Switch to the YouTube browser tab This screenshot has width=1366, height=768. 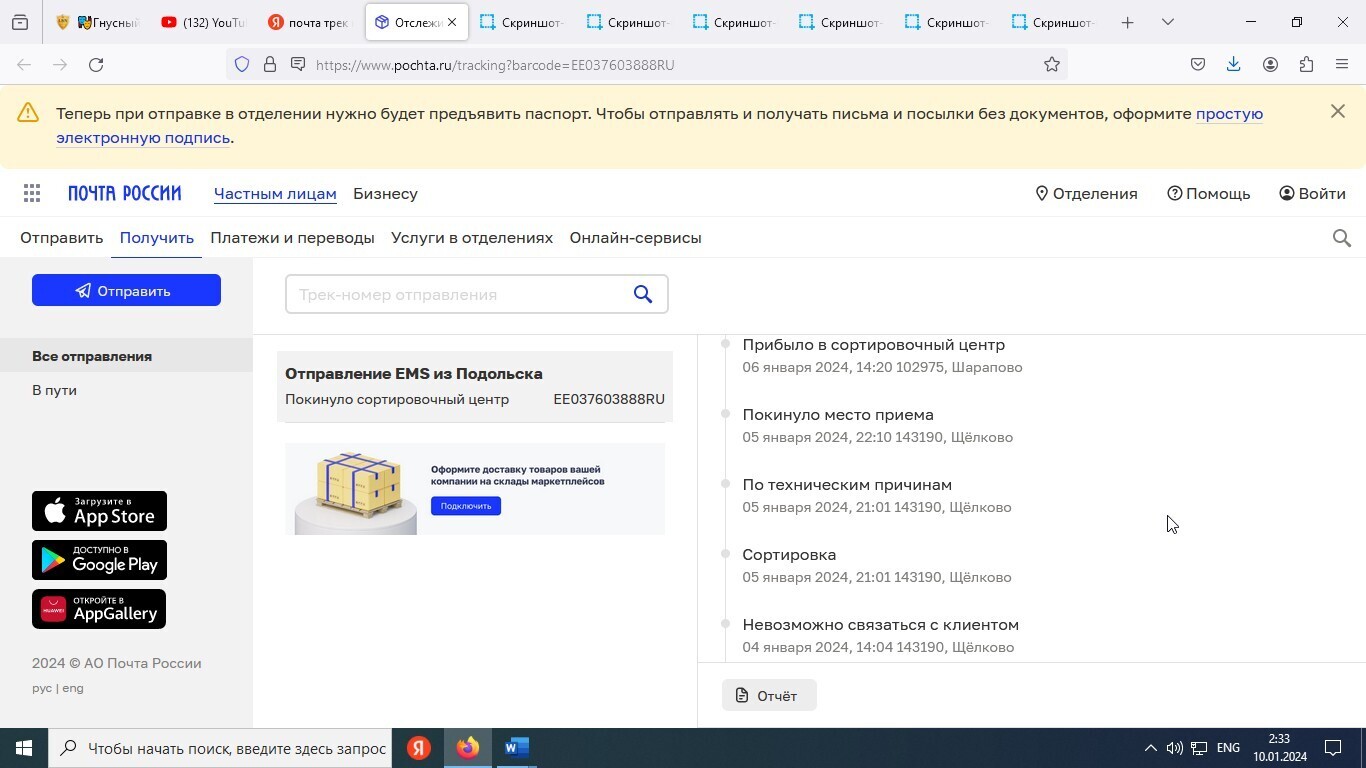coord(203,22)
